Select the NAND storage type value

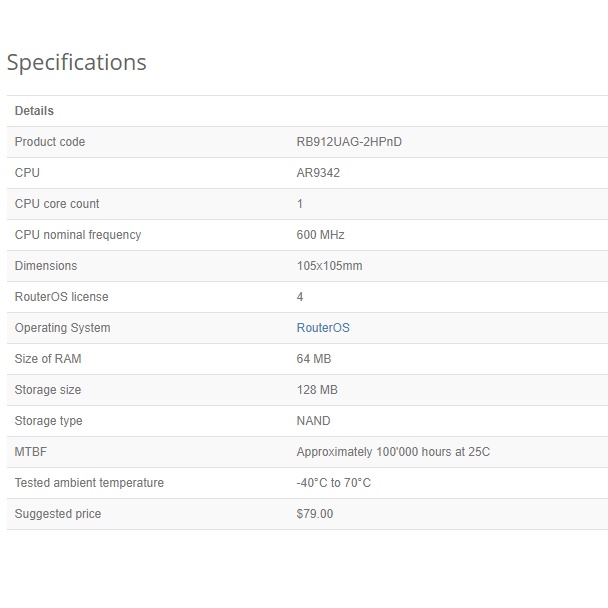pos(313,421)
